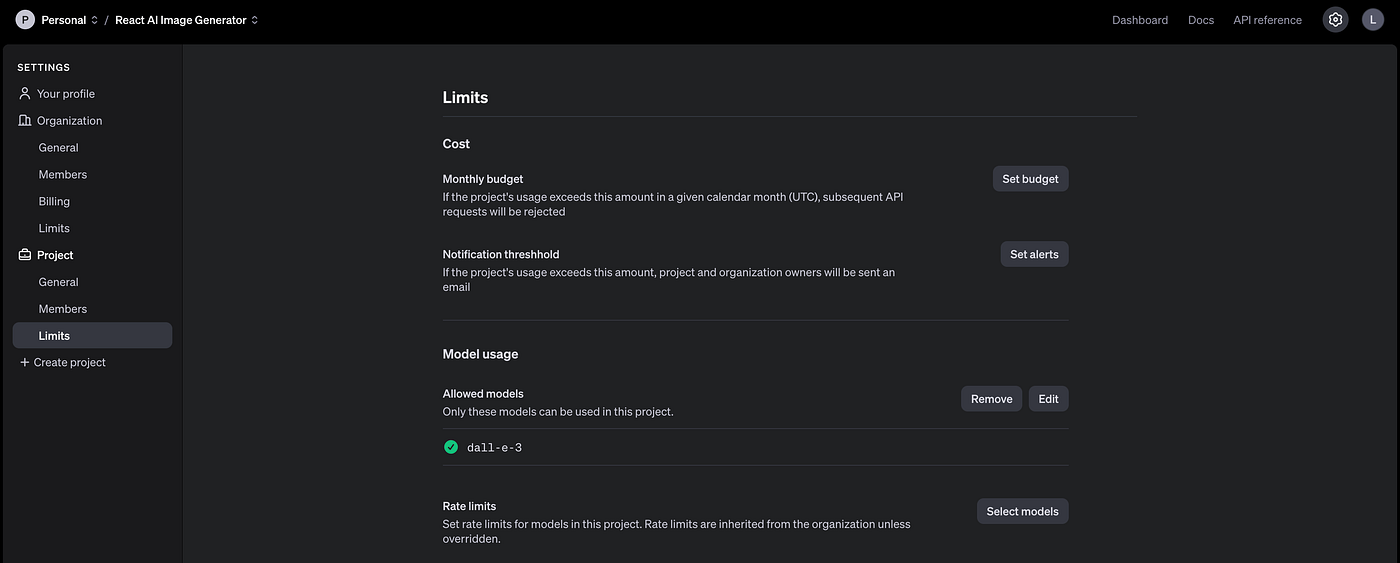Open Organization Billing settings
This screenshot has width=1400, height=563.
[x=54, y=201]
